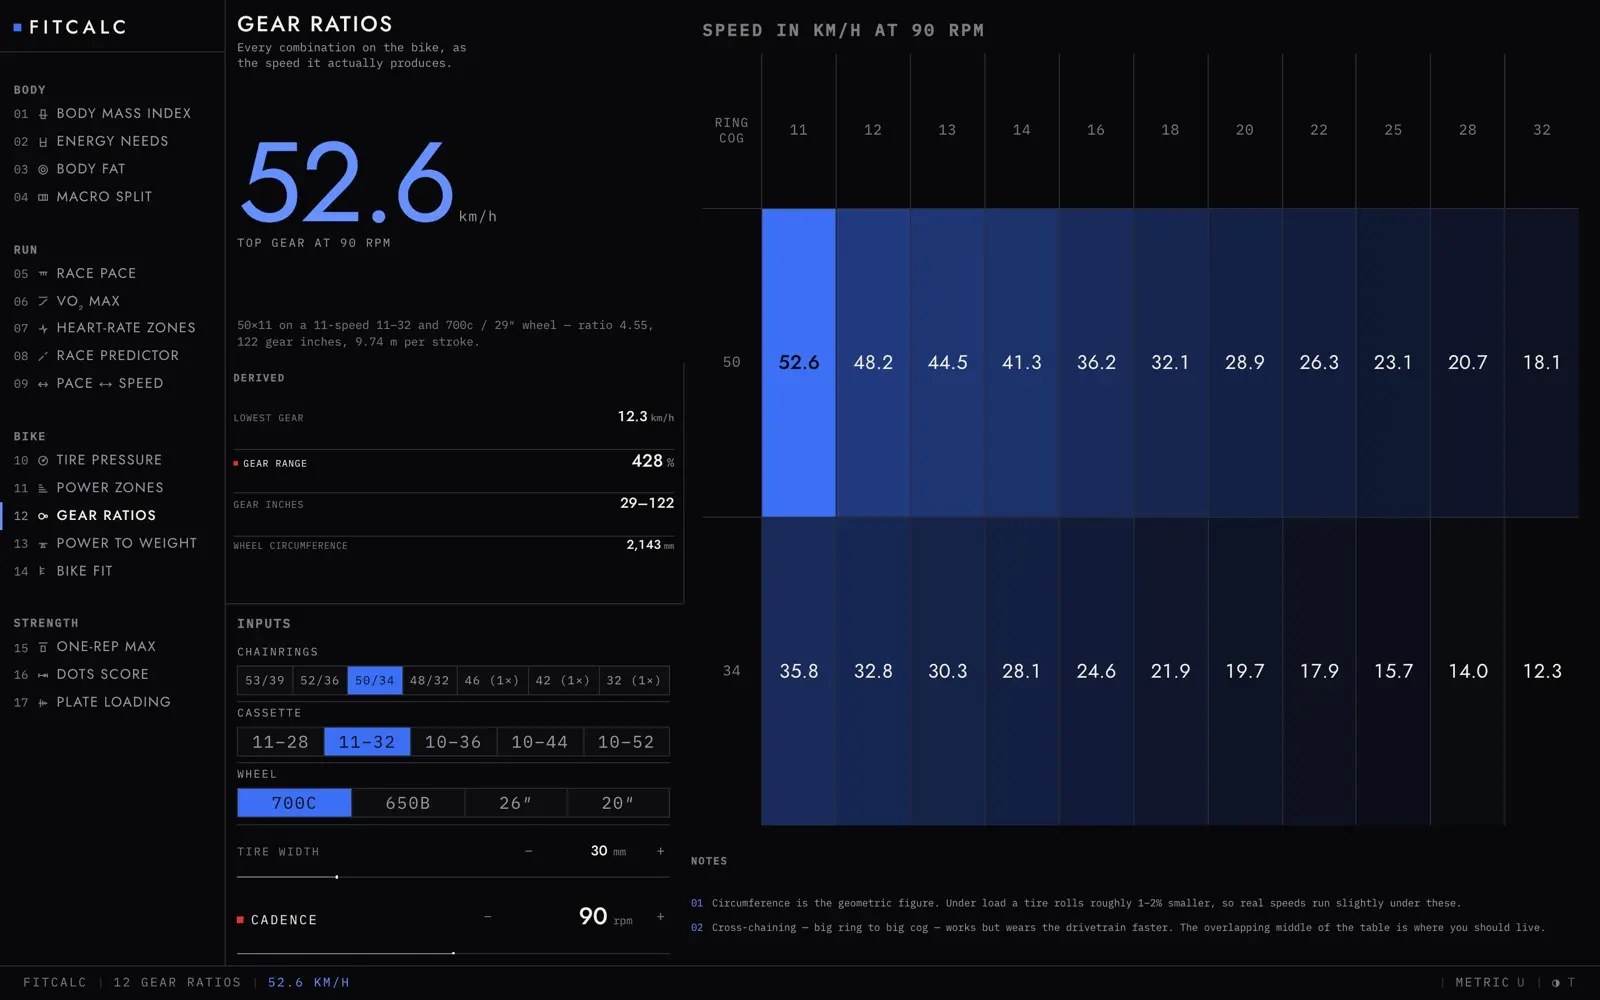Select the 53/39 chainring option
Screen dimensions: 1600x1000
point(265,681)
